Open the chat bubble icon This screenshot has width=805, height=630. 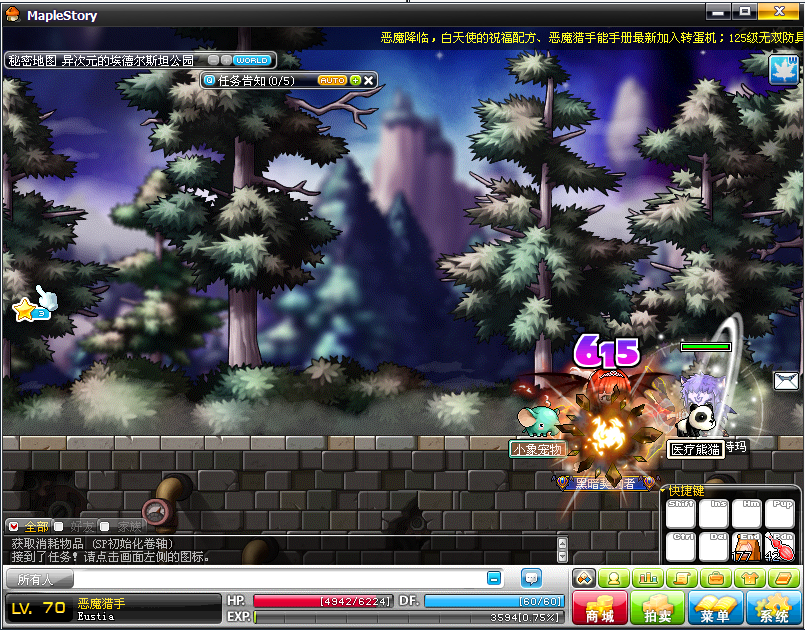coord(531,579)
